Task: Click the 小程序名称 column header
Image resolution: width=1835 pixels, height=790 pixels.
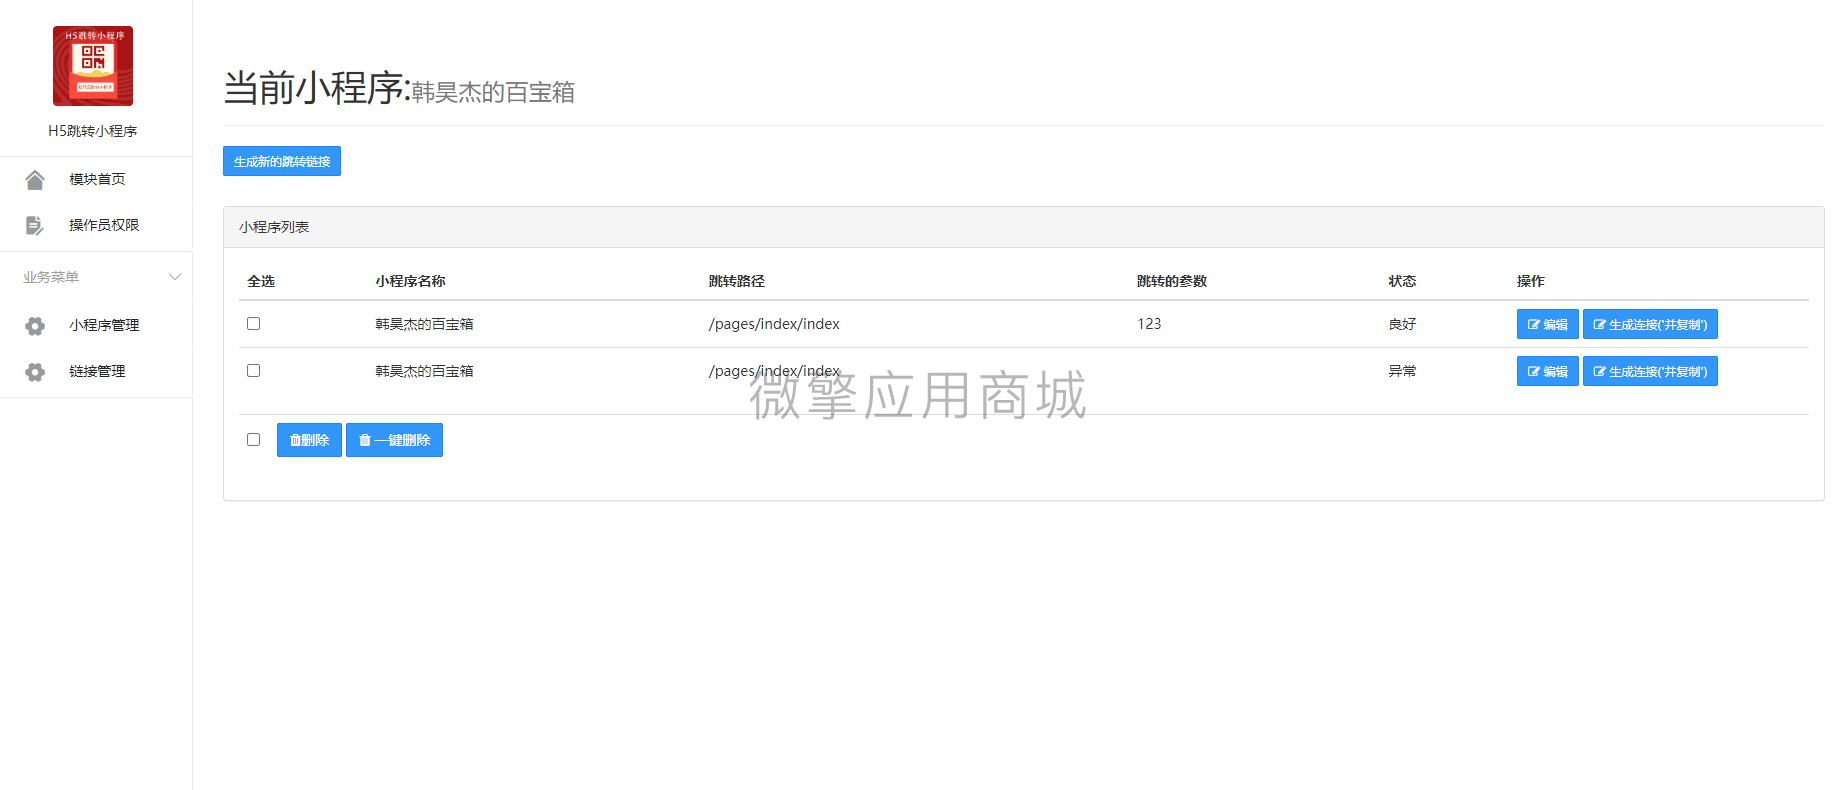Action: [411, 281]
